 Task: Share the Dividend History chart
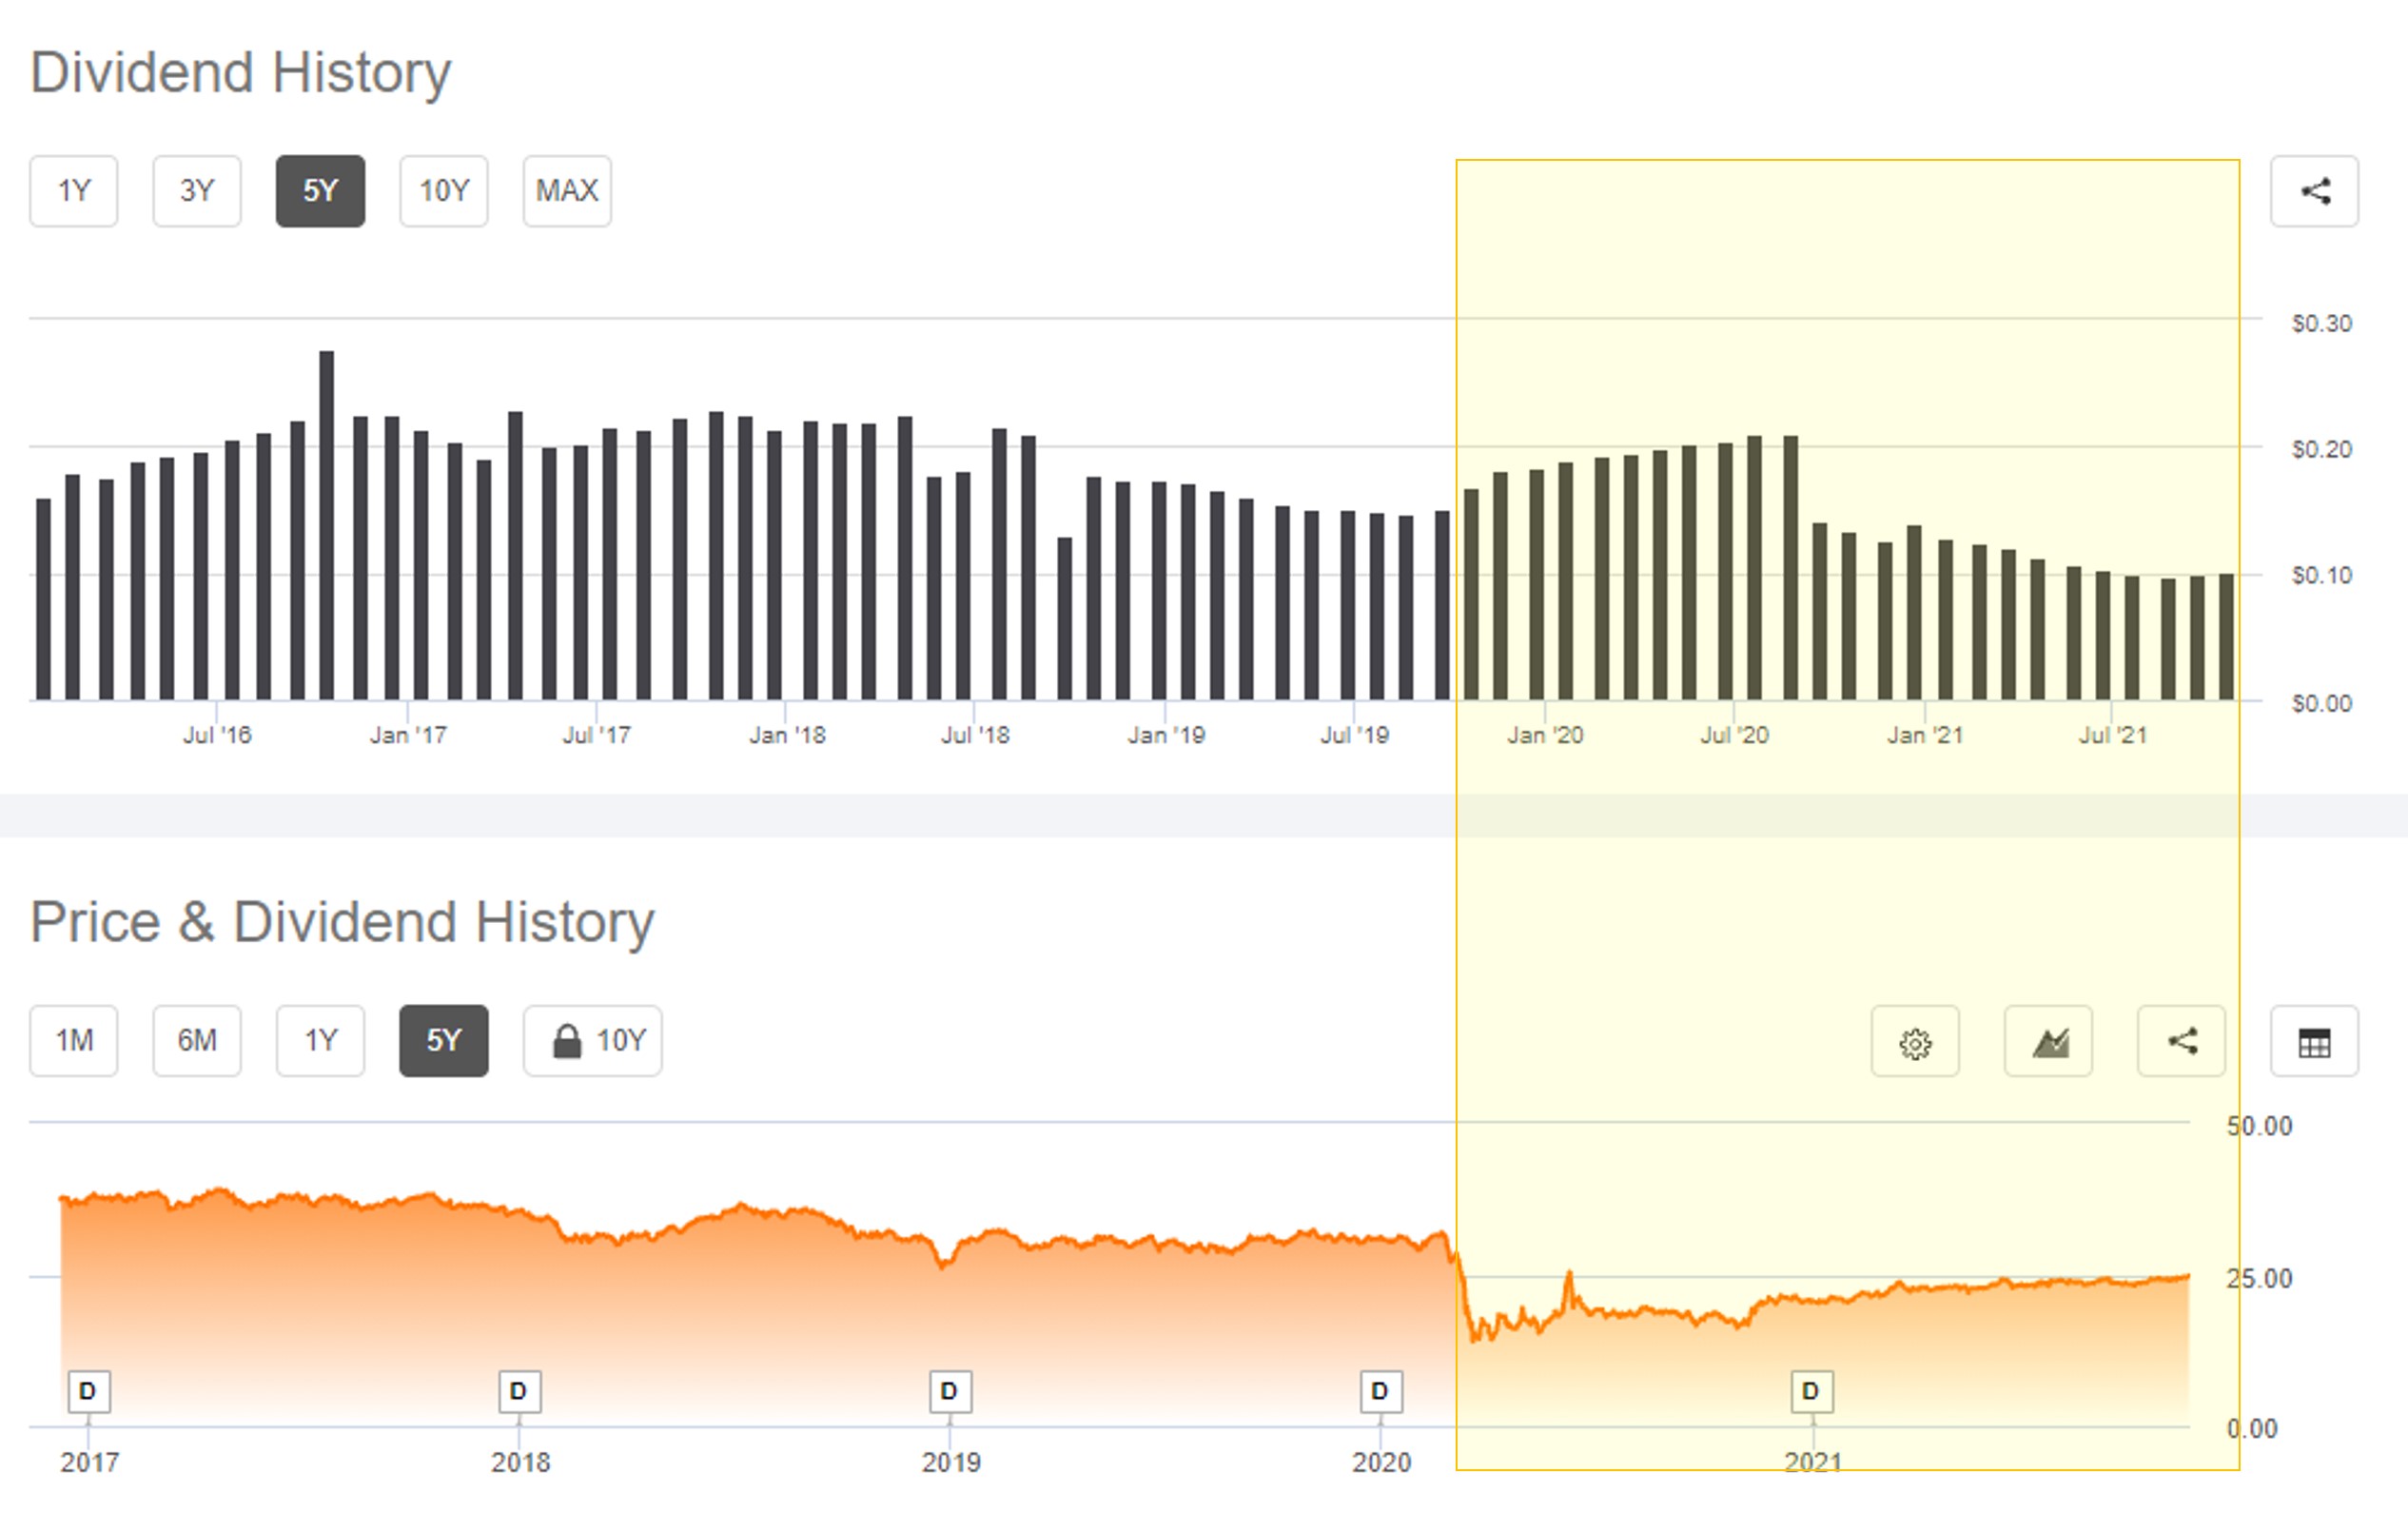tap(2314, 191)
